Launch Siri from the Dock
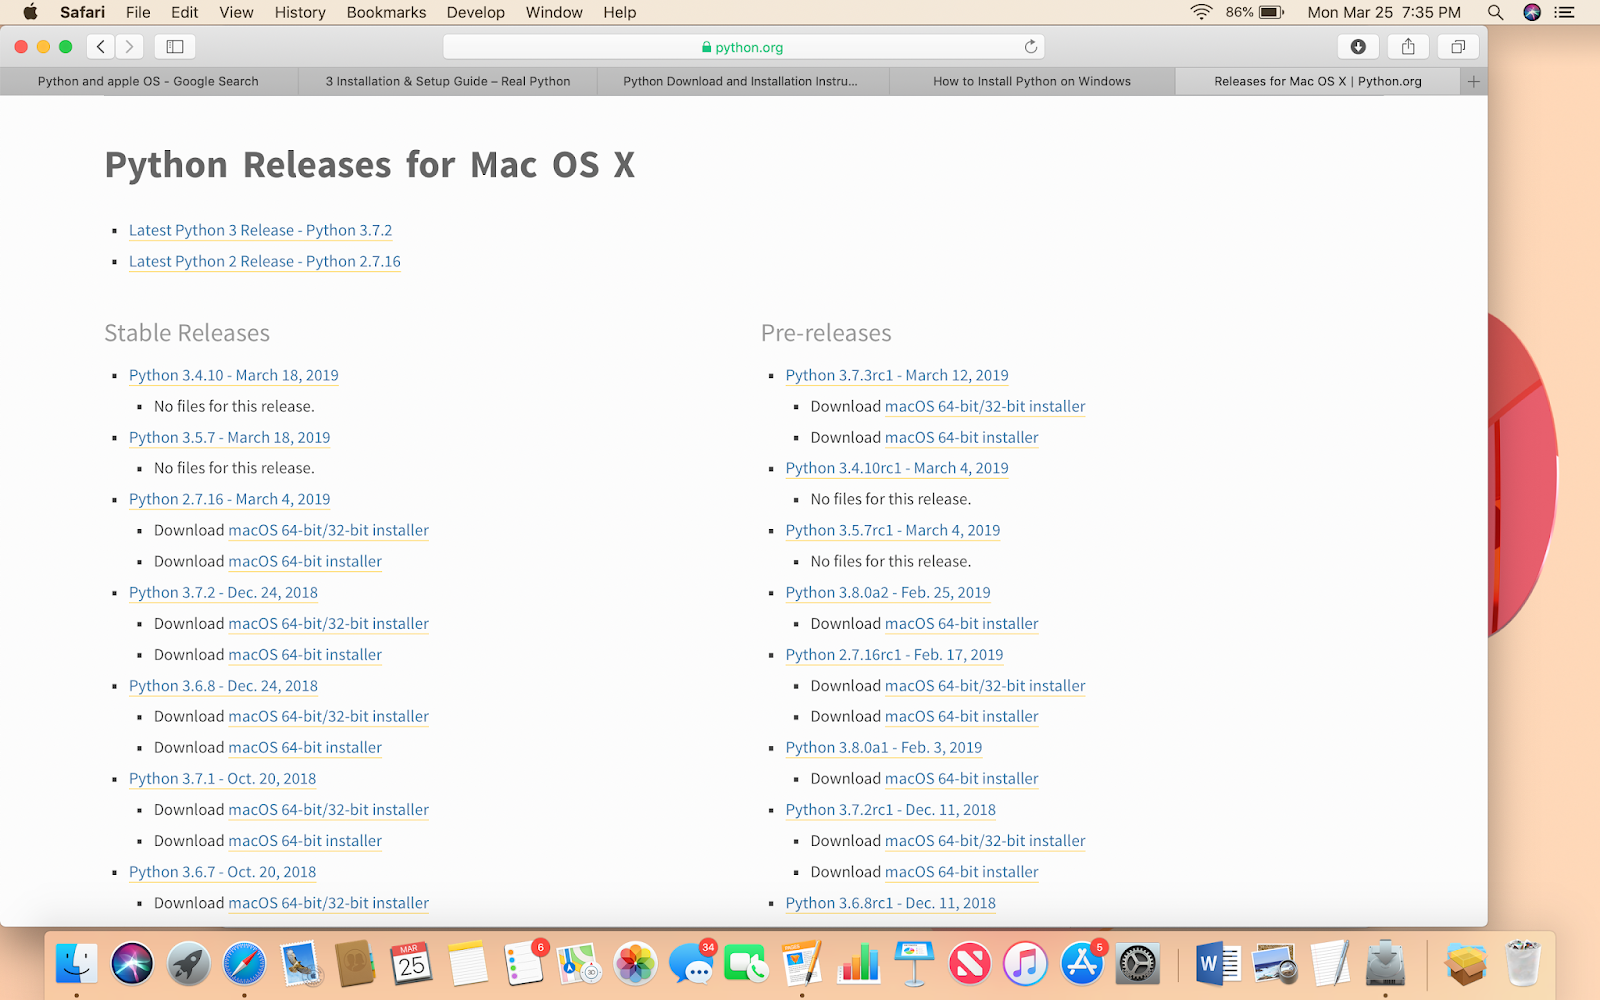The height and width of the screenshot is (1000, 1600). click(132, 964)
